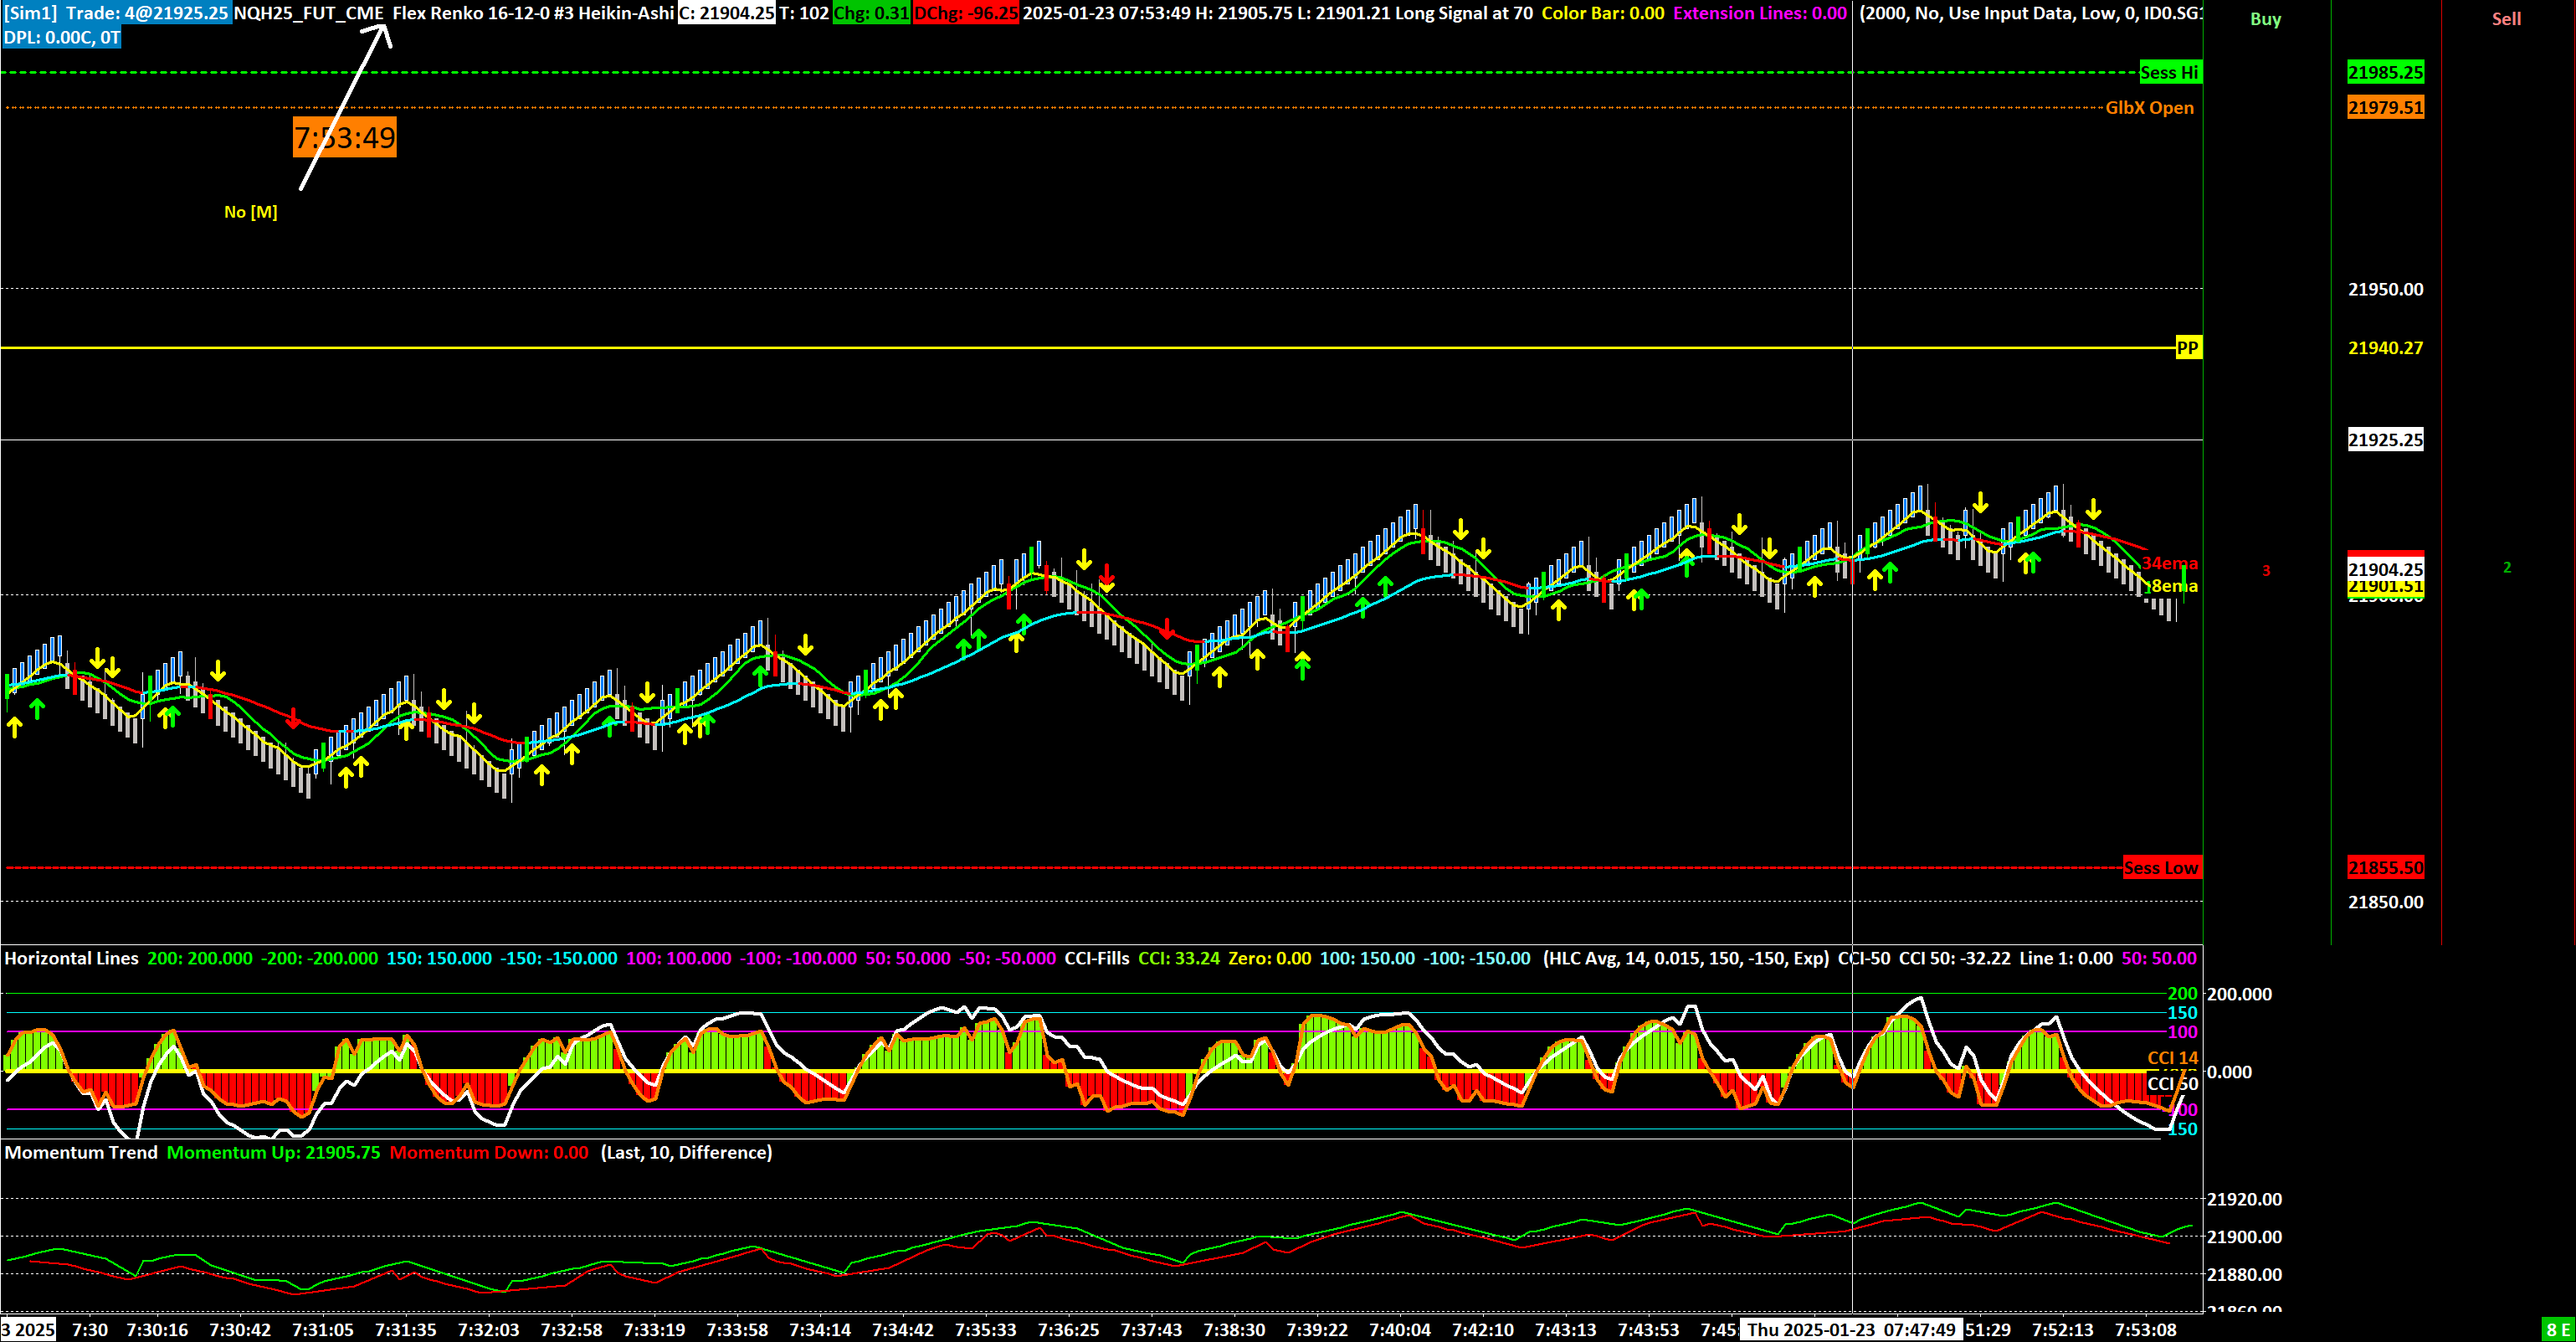Image resolution: width=2576 pixels, height=1342 pixels.
Task: Click the red 3 in Buy column
Action: [x=2266, y=571]
